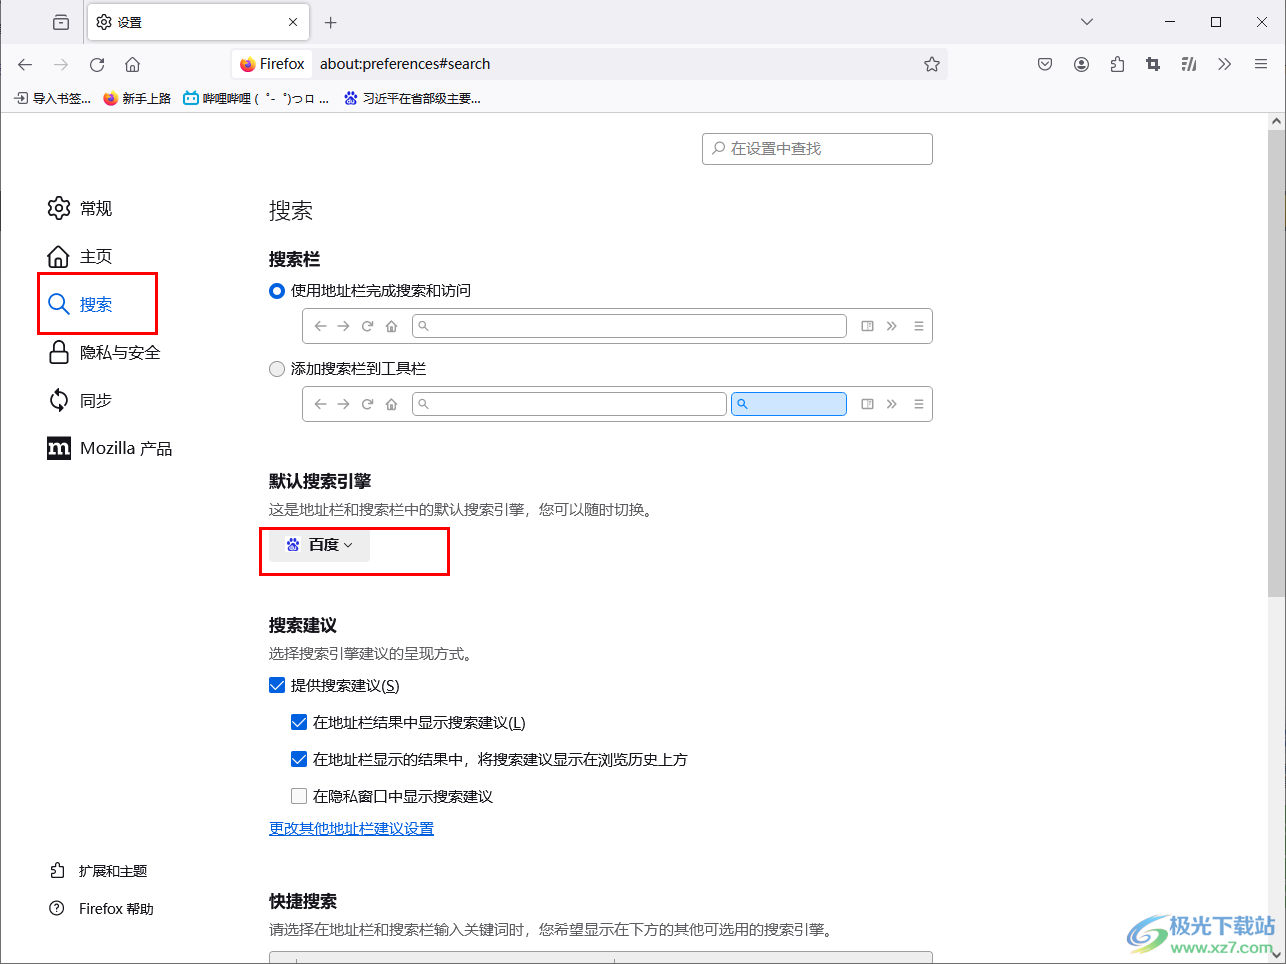Open 扩展和主题 link
Screen dimensions: 1286x964
(98, 871)
